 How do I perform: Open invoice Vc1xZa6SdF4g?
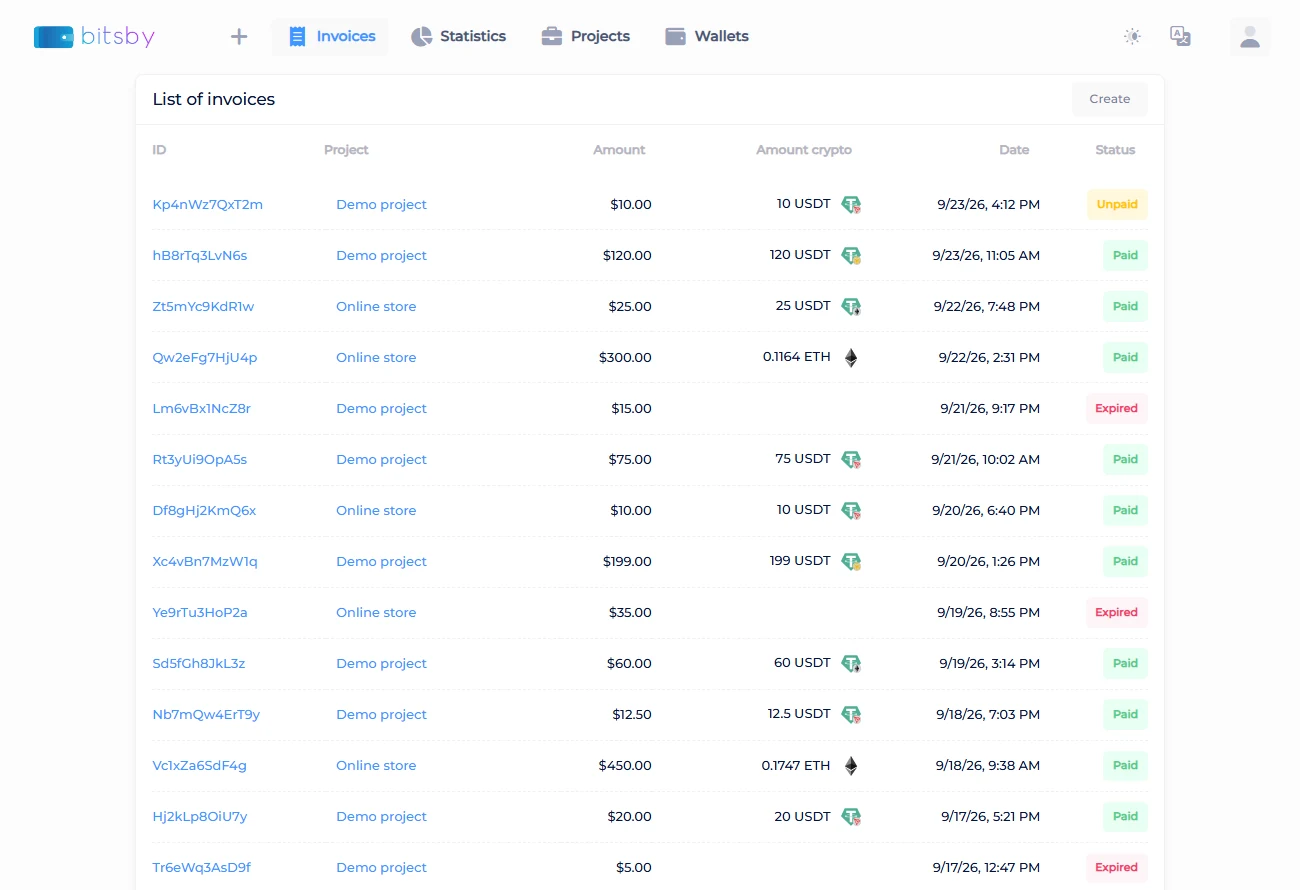[x=199, y=766]
